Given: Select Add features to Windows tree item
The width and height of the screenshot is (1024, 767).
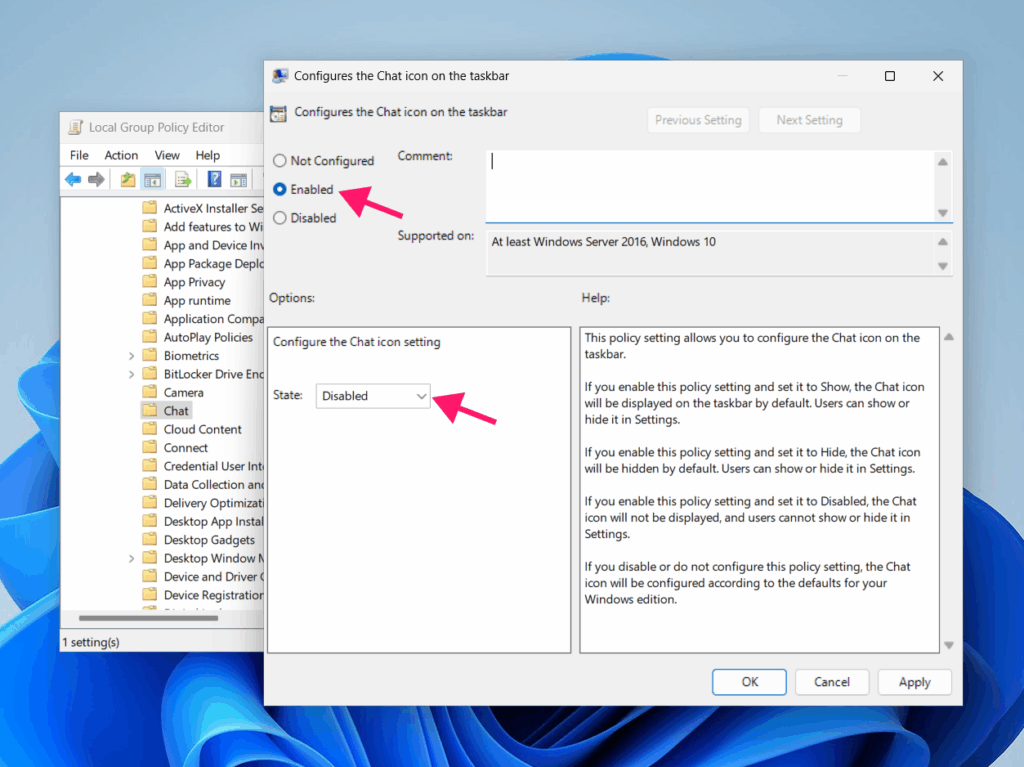Looking at the screenshot, I should pyautogui.click(x=213, y=227).
